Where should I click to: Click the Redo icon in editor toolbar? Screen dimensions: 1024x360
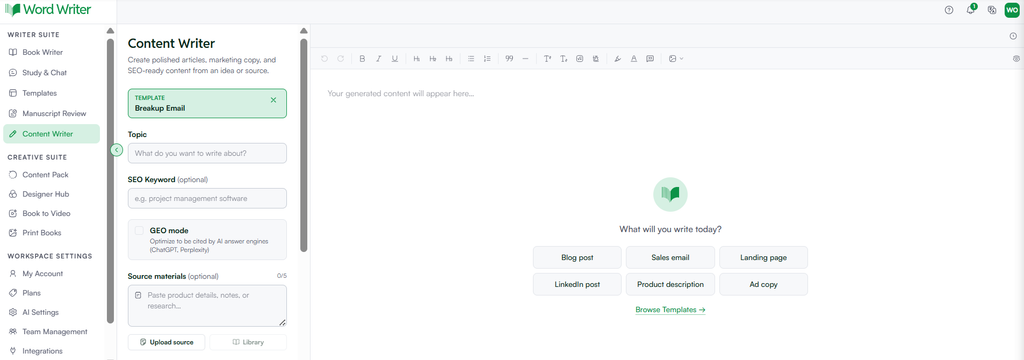click(x=340, y=59)
